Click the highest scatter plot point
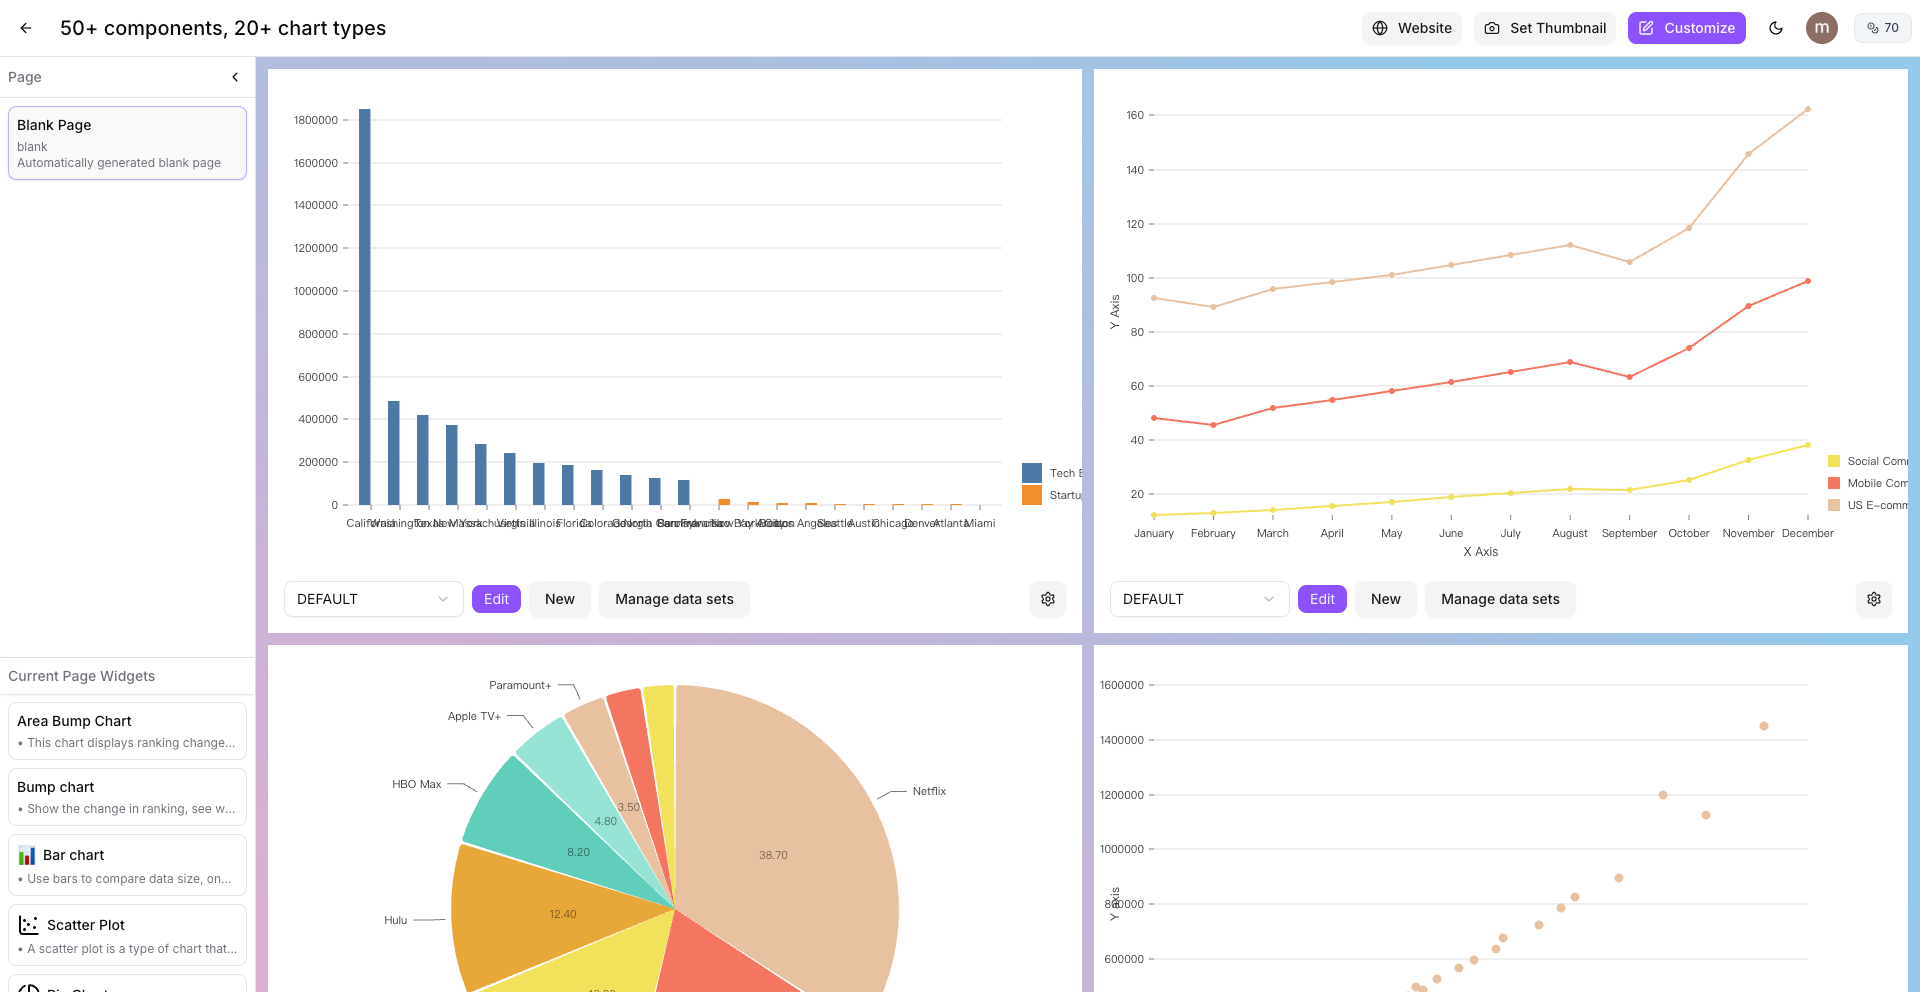1920x992 pixels. [x=1764, y=726]
